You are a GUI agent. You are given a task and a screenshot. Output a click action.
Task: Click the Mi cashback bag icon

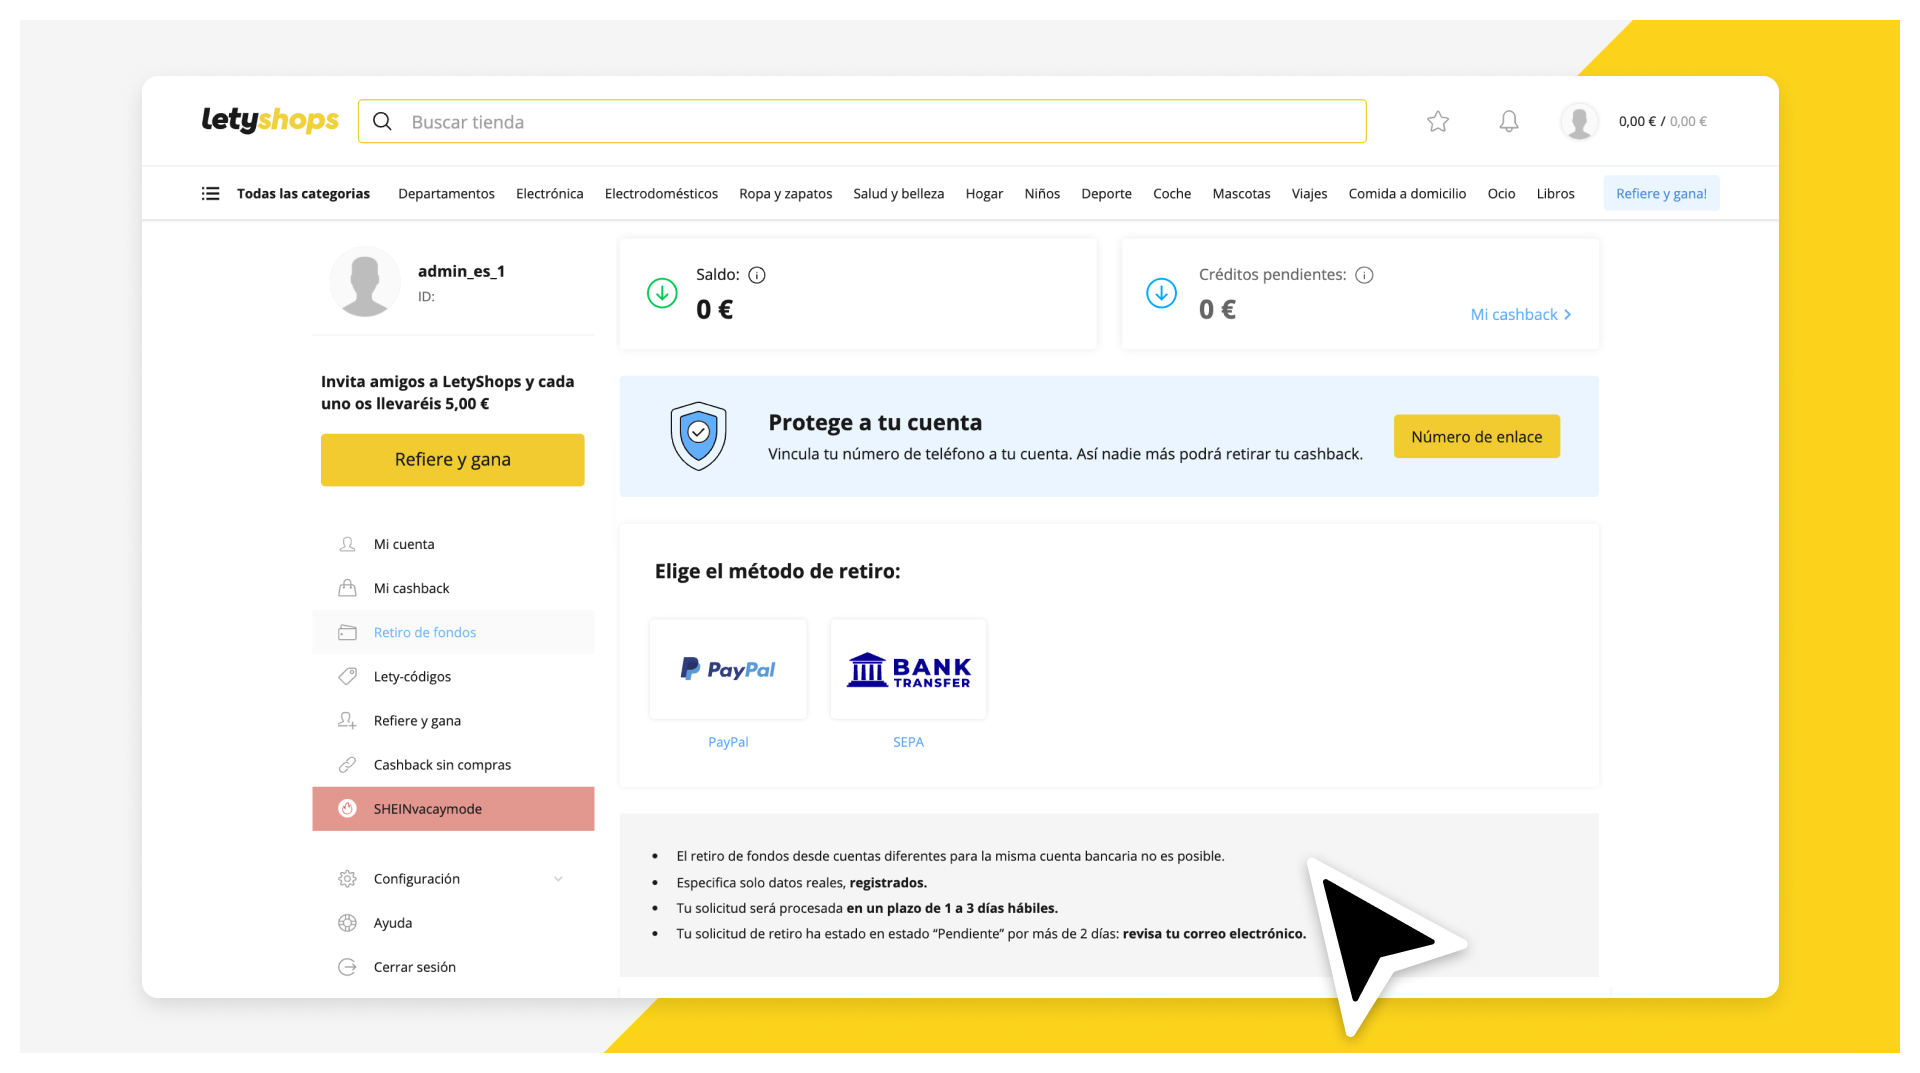click(347, 588)
